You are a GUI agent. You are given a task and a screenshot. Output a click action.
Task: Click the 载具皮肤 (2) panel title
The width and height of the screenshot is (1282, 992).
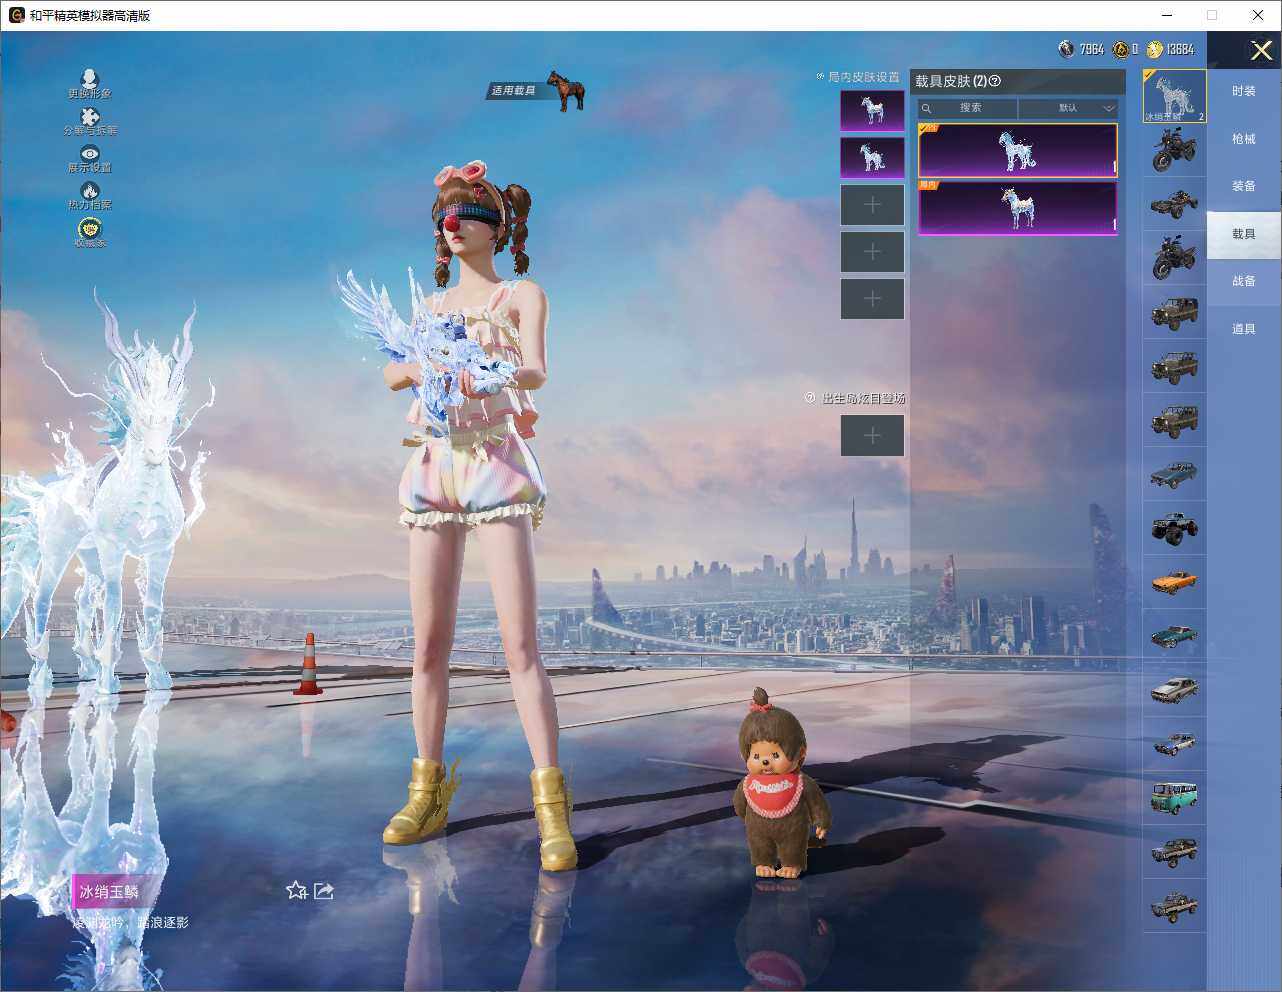coord(951,81)
